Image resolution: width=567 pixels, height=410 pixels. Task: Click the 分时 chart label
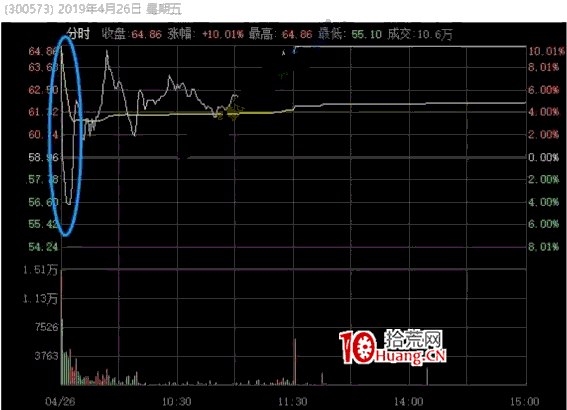tap(78, 34)
